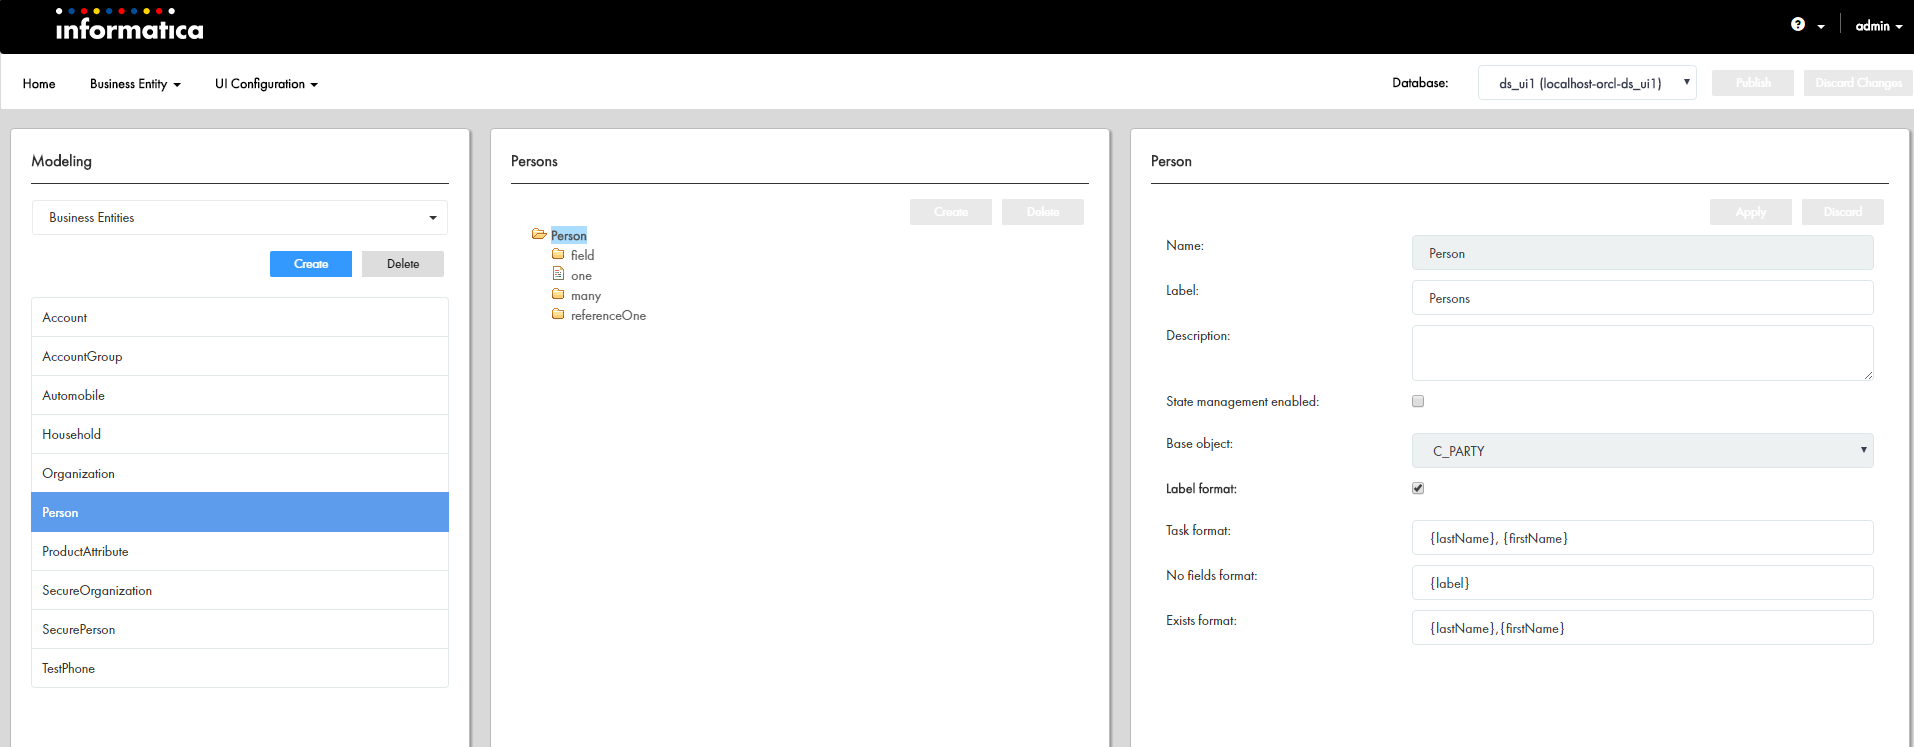Open the admin user menu
Image resolution: width=1914 pixels, height=747 pixels.
pos(1878,26)
